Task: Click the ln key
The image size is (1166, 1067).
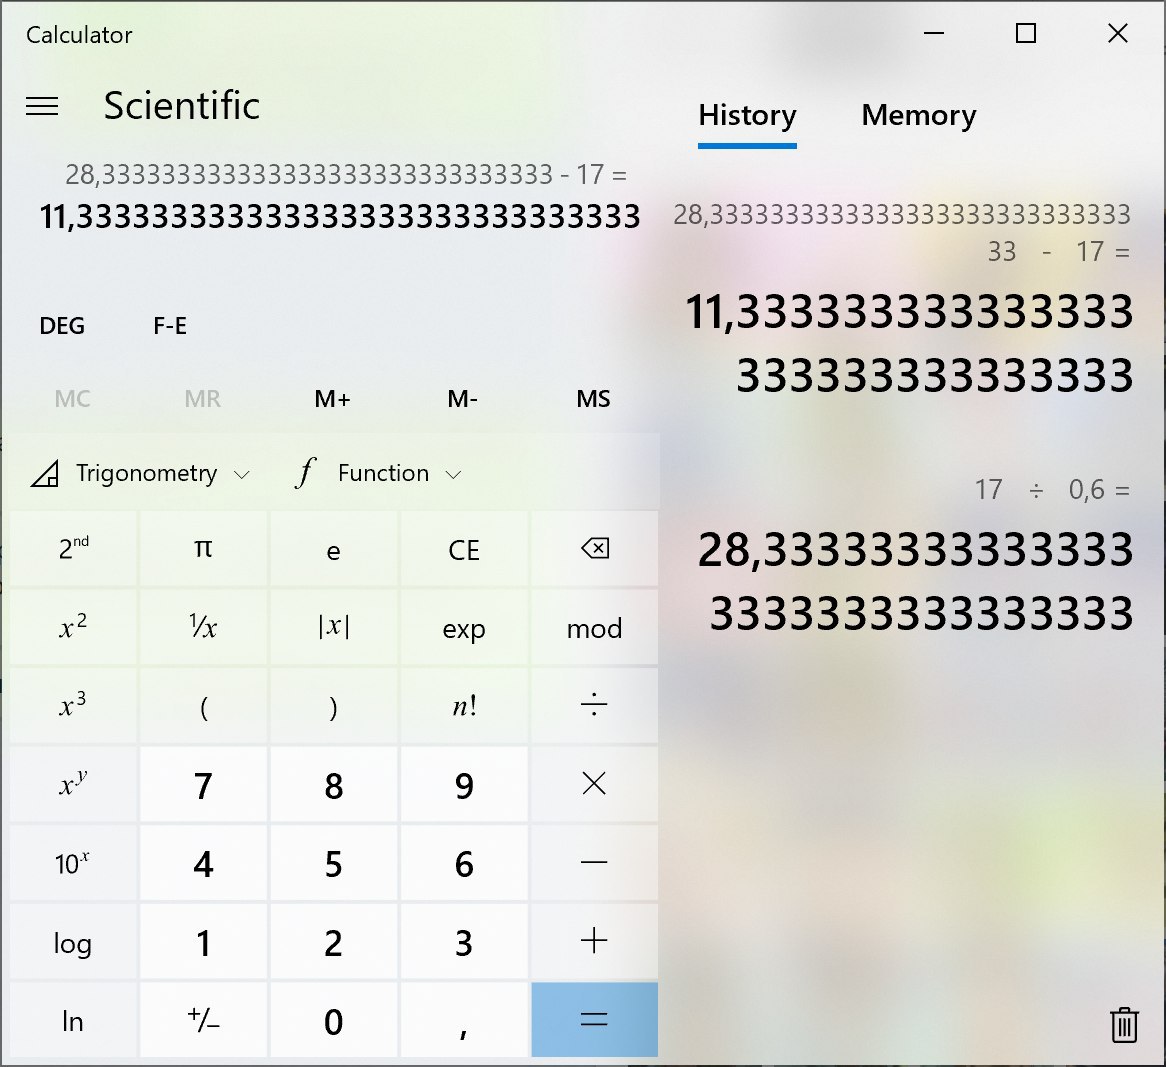Action: [73, 1019]
